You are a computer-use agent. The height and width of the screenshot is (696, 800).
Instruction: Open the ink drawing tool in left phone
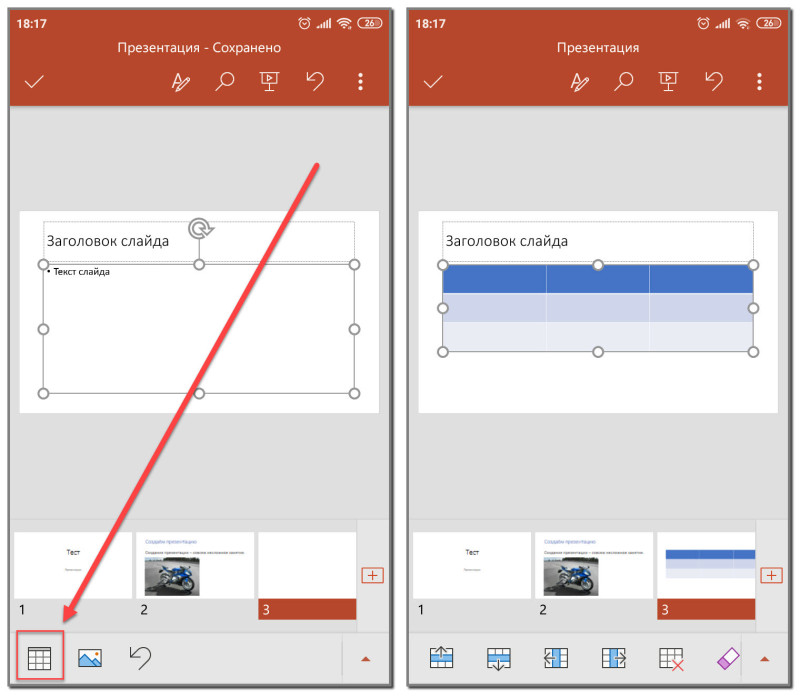click(180, 82)
